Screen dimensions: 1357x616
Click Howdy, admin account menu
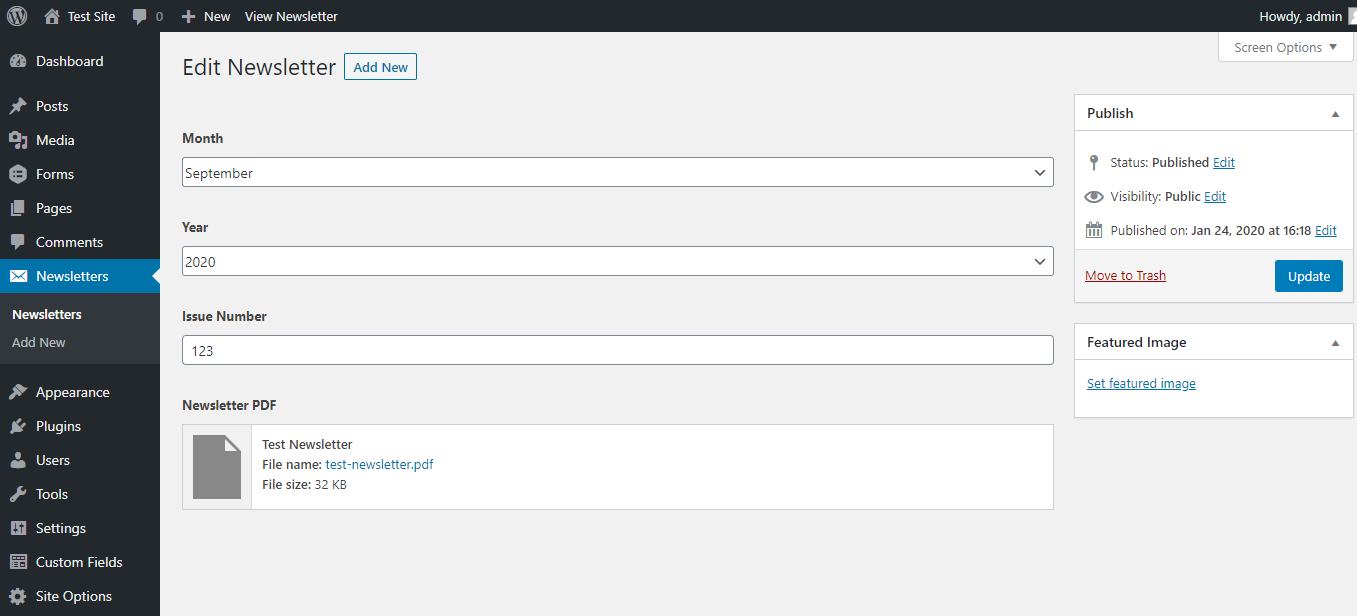(1301, 16)
